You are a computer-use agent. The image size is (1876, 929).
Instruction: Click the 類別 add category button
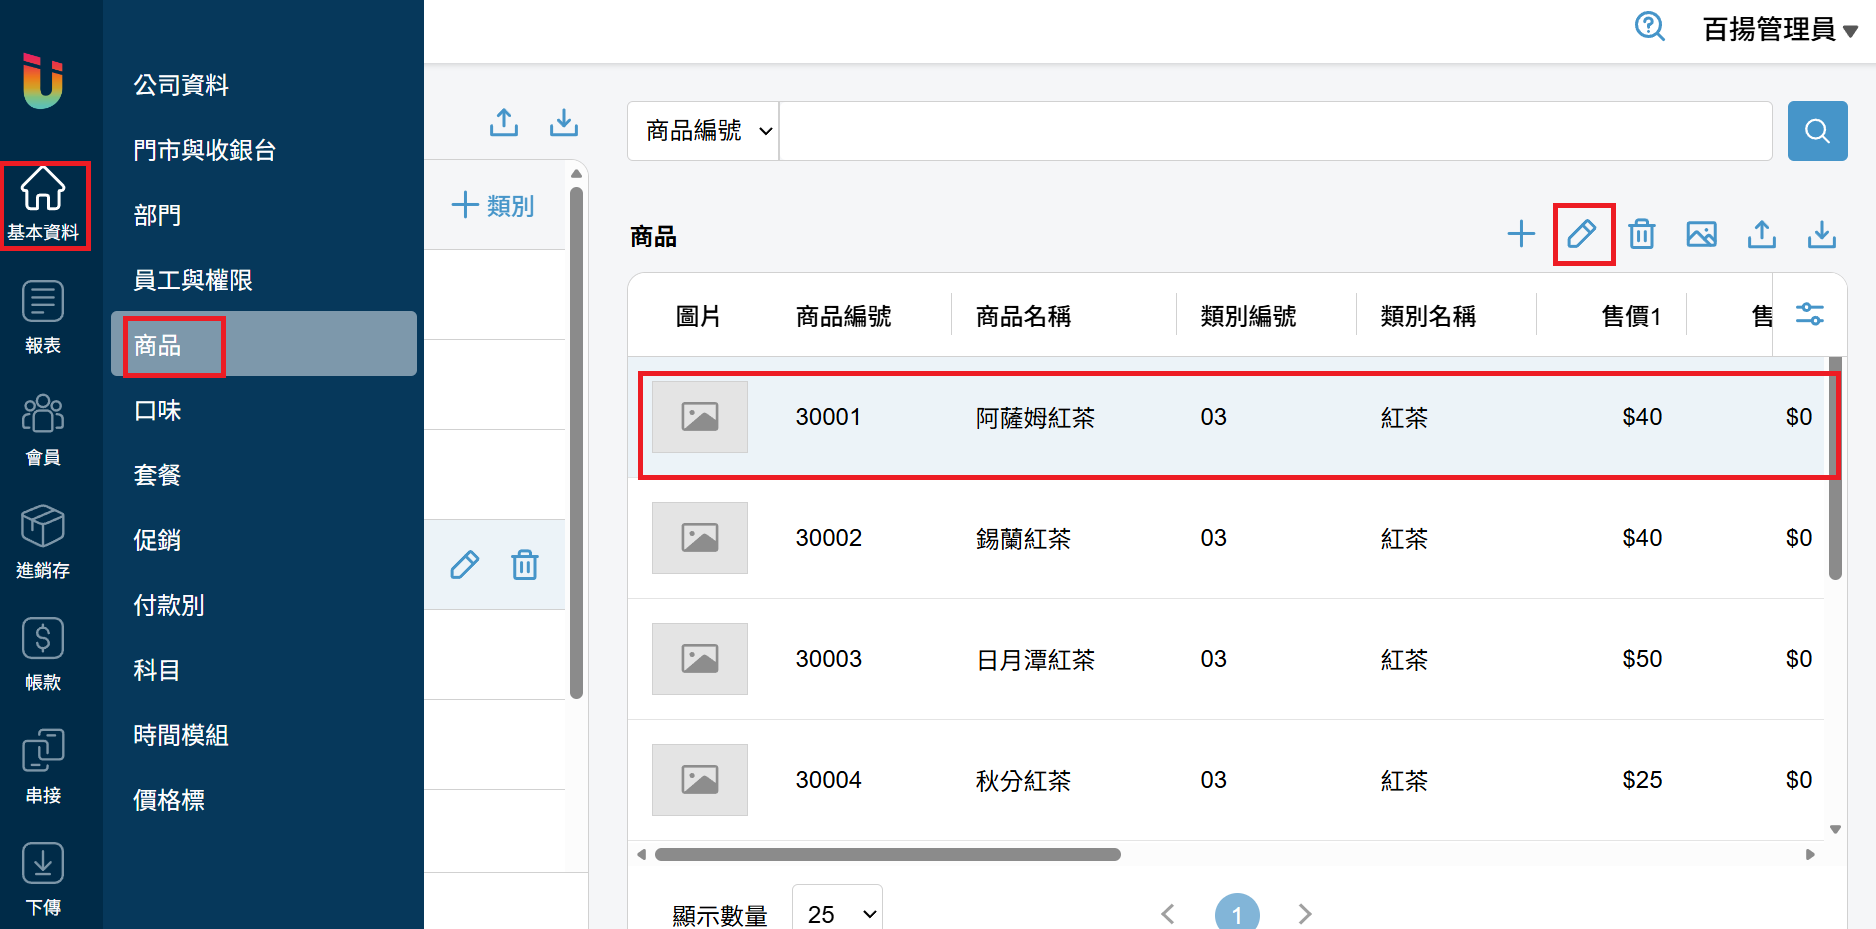pos(493,206)
